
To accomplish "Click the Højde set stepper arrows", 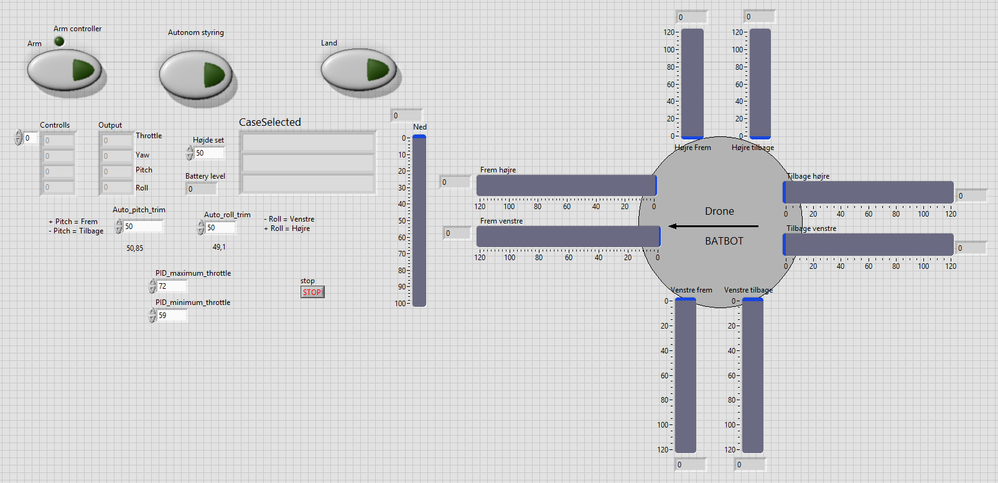I will click(x=189, y=154).
